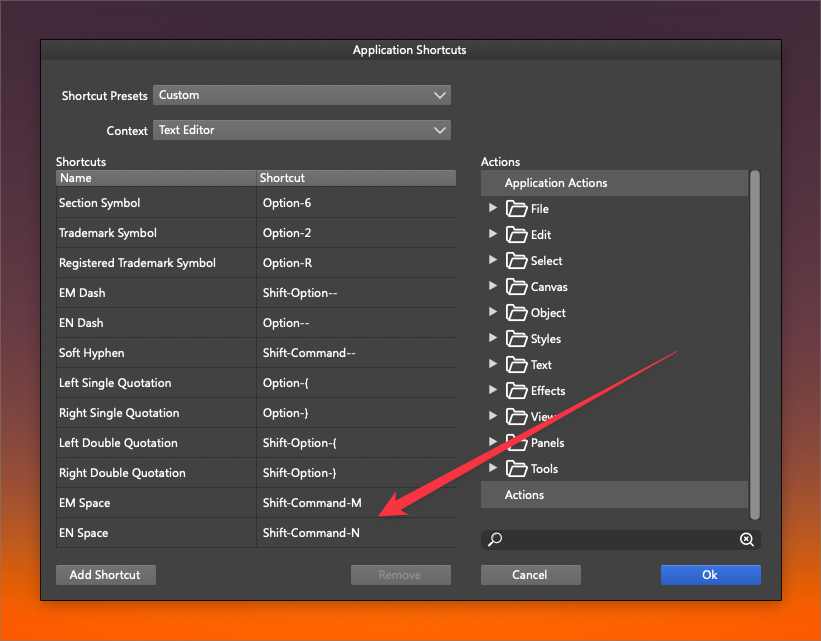Screen dimensions: 821x641
Task: Select the EN Space shortcut row
Action: 255,533
